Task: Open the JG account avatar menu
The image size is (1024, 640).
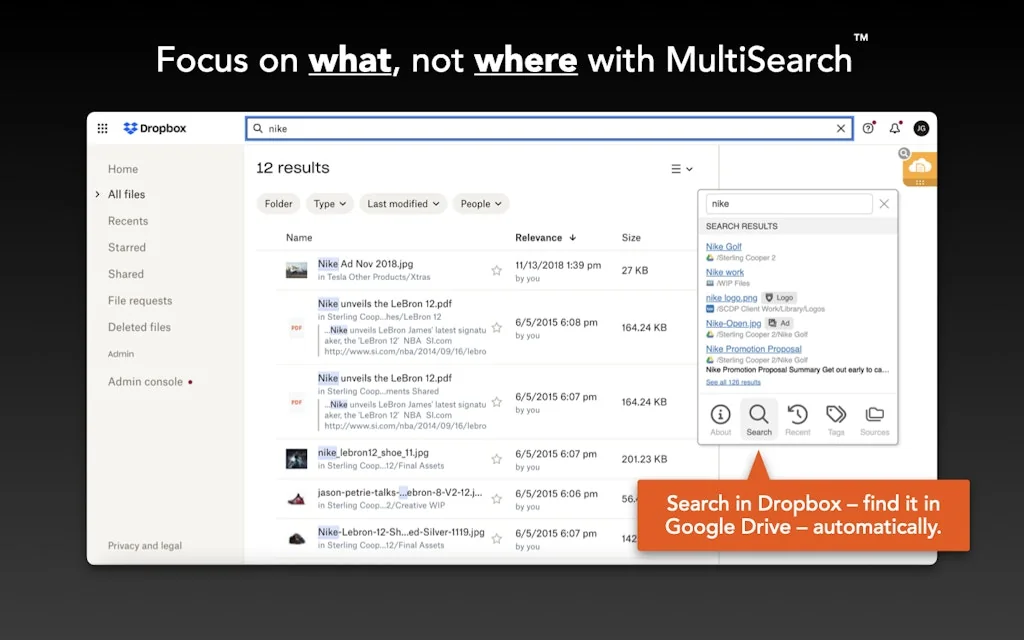Action: tap(921, 129)
